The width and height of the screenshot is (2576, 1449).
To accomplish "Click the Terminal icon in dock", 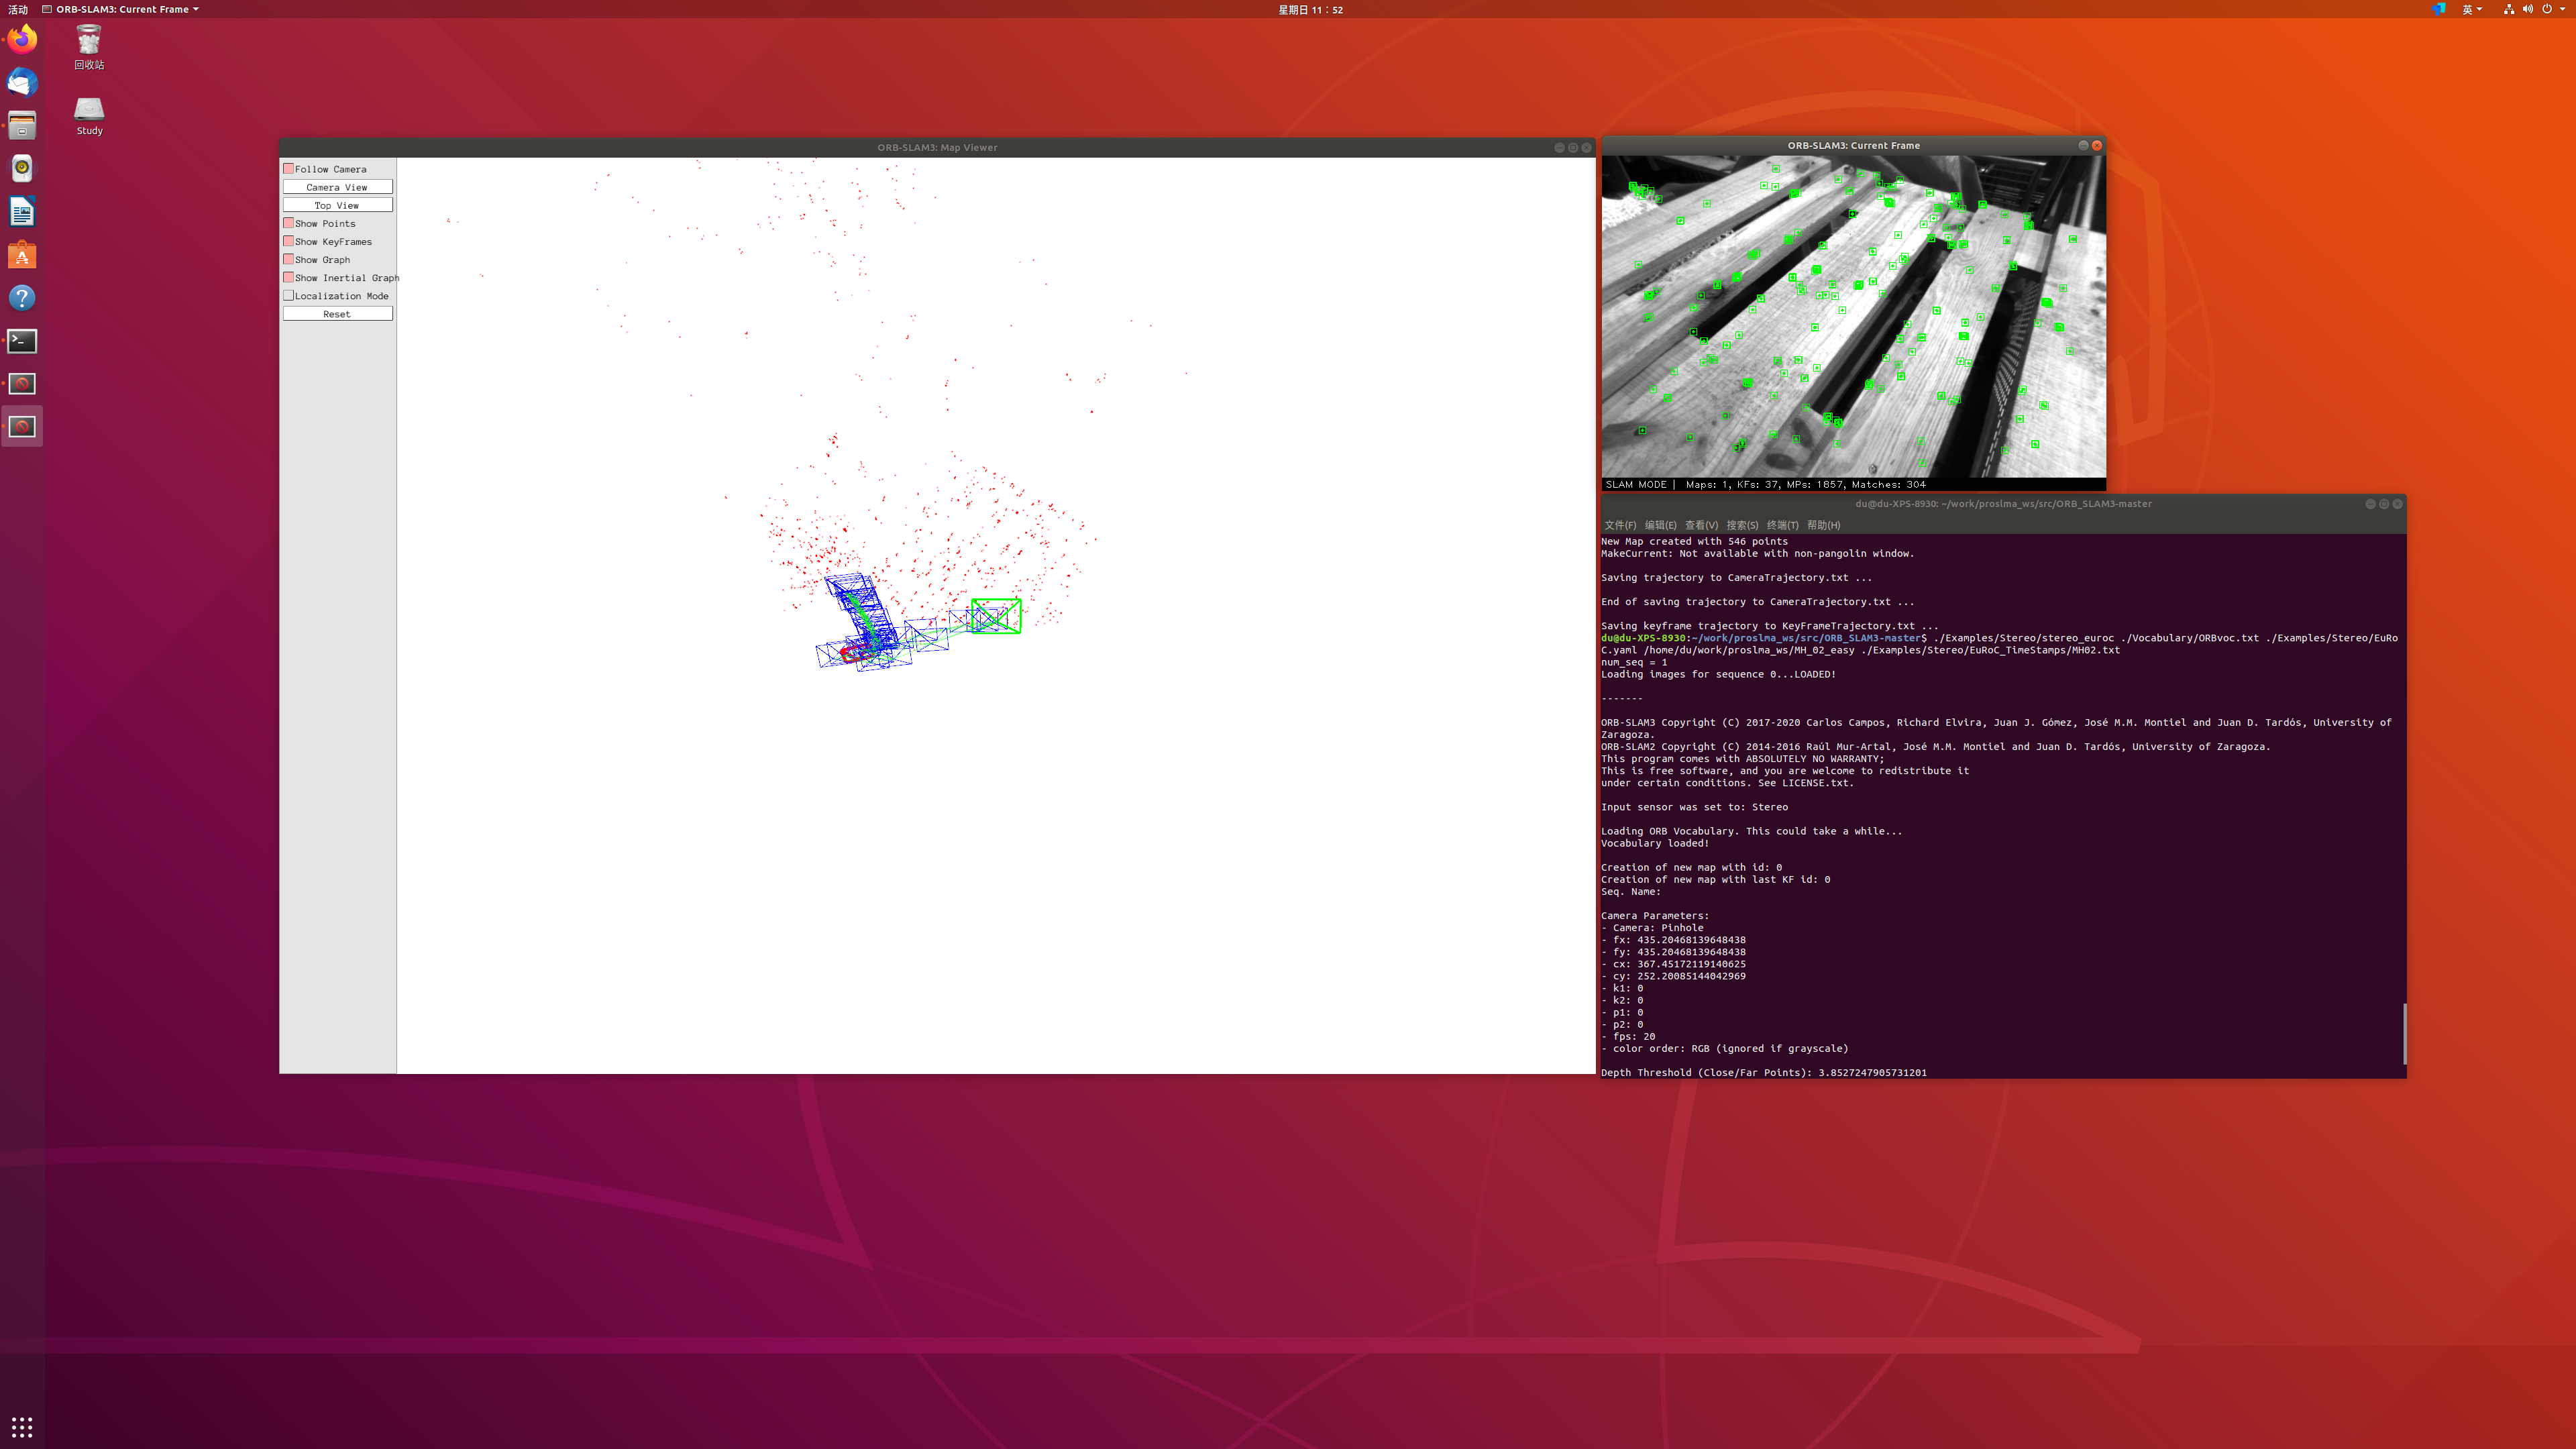I will pyautogui.click(x=22, y=341).
